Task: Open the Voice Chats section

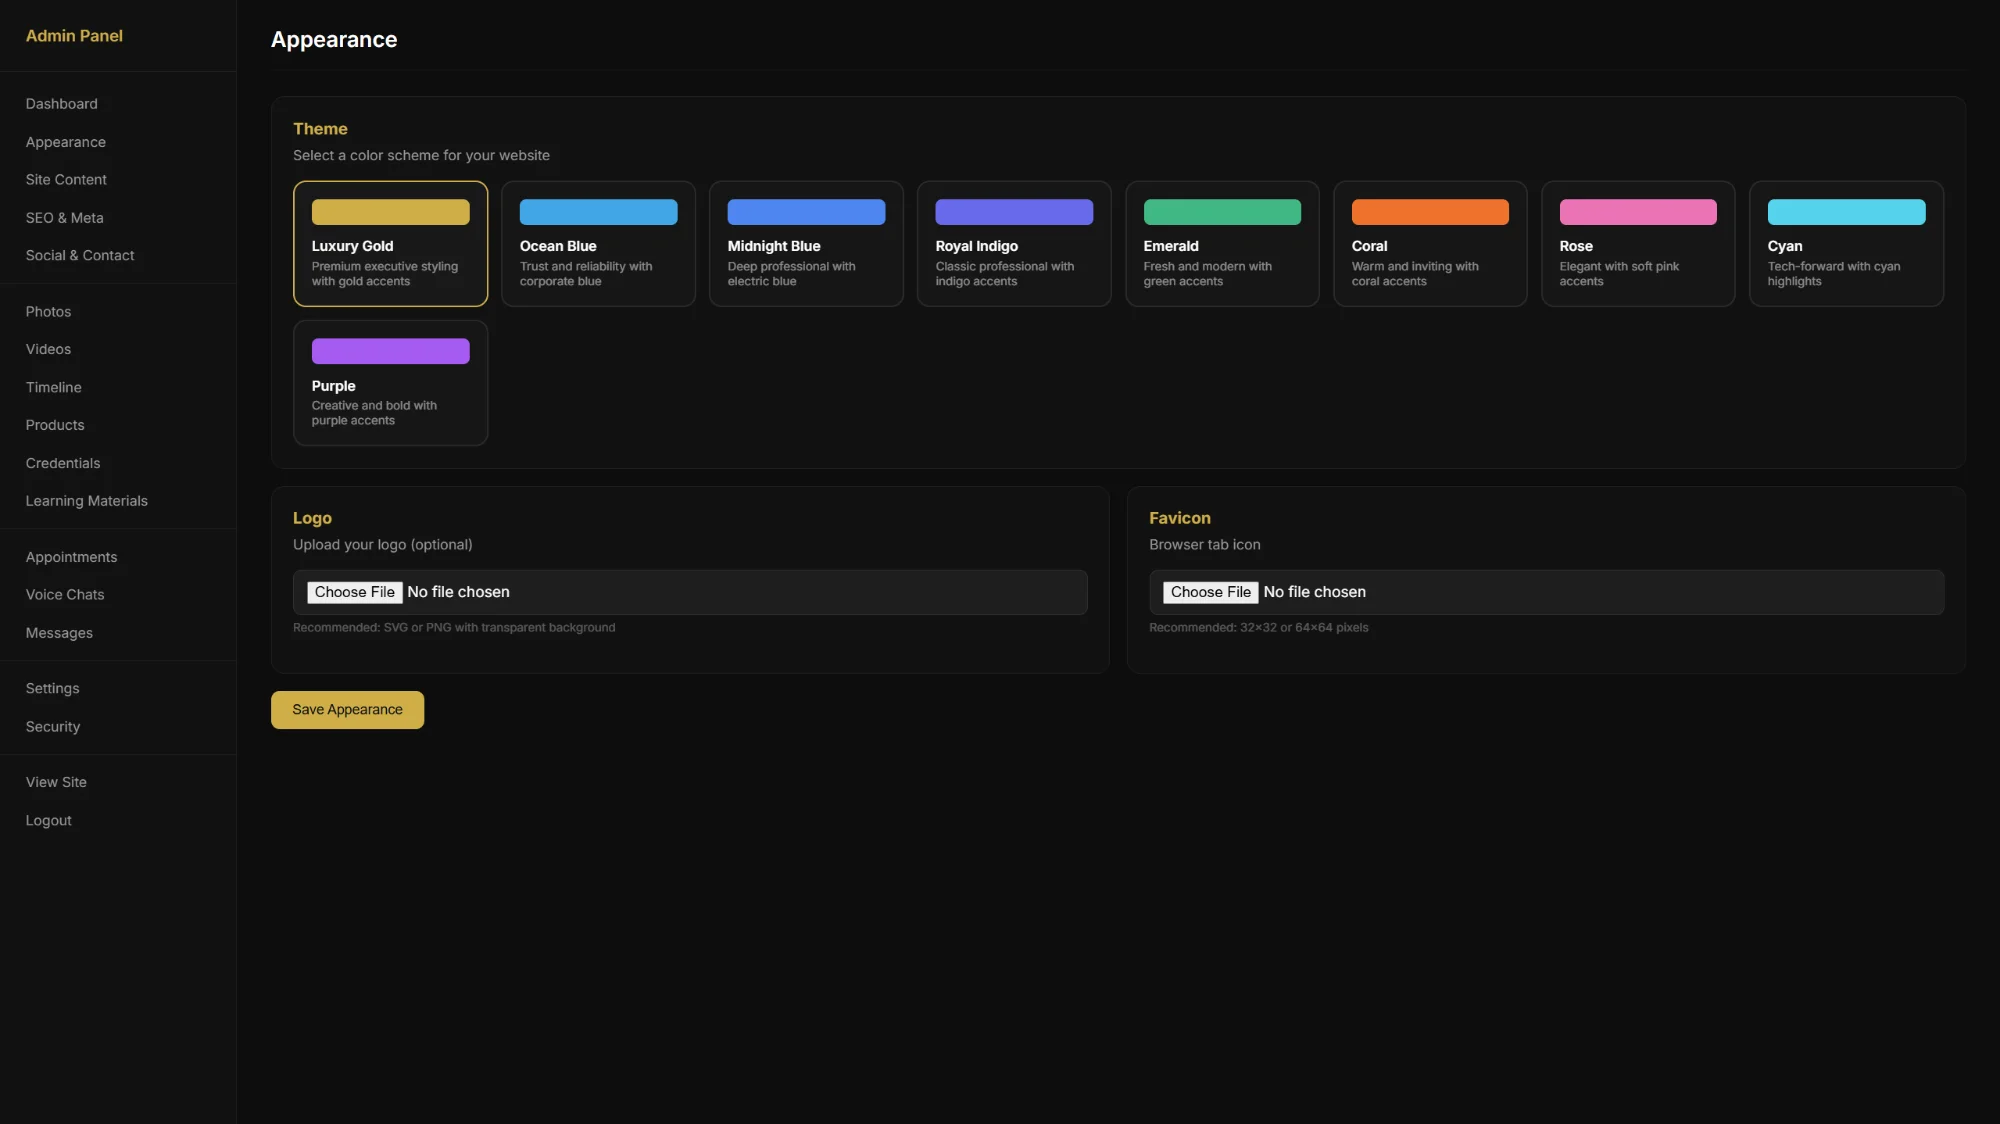Action: pos(64,594)
